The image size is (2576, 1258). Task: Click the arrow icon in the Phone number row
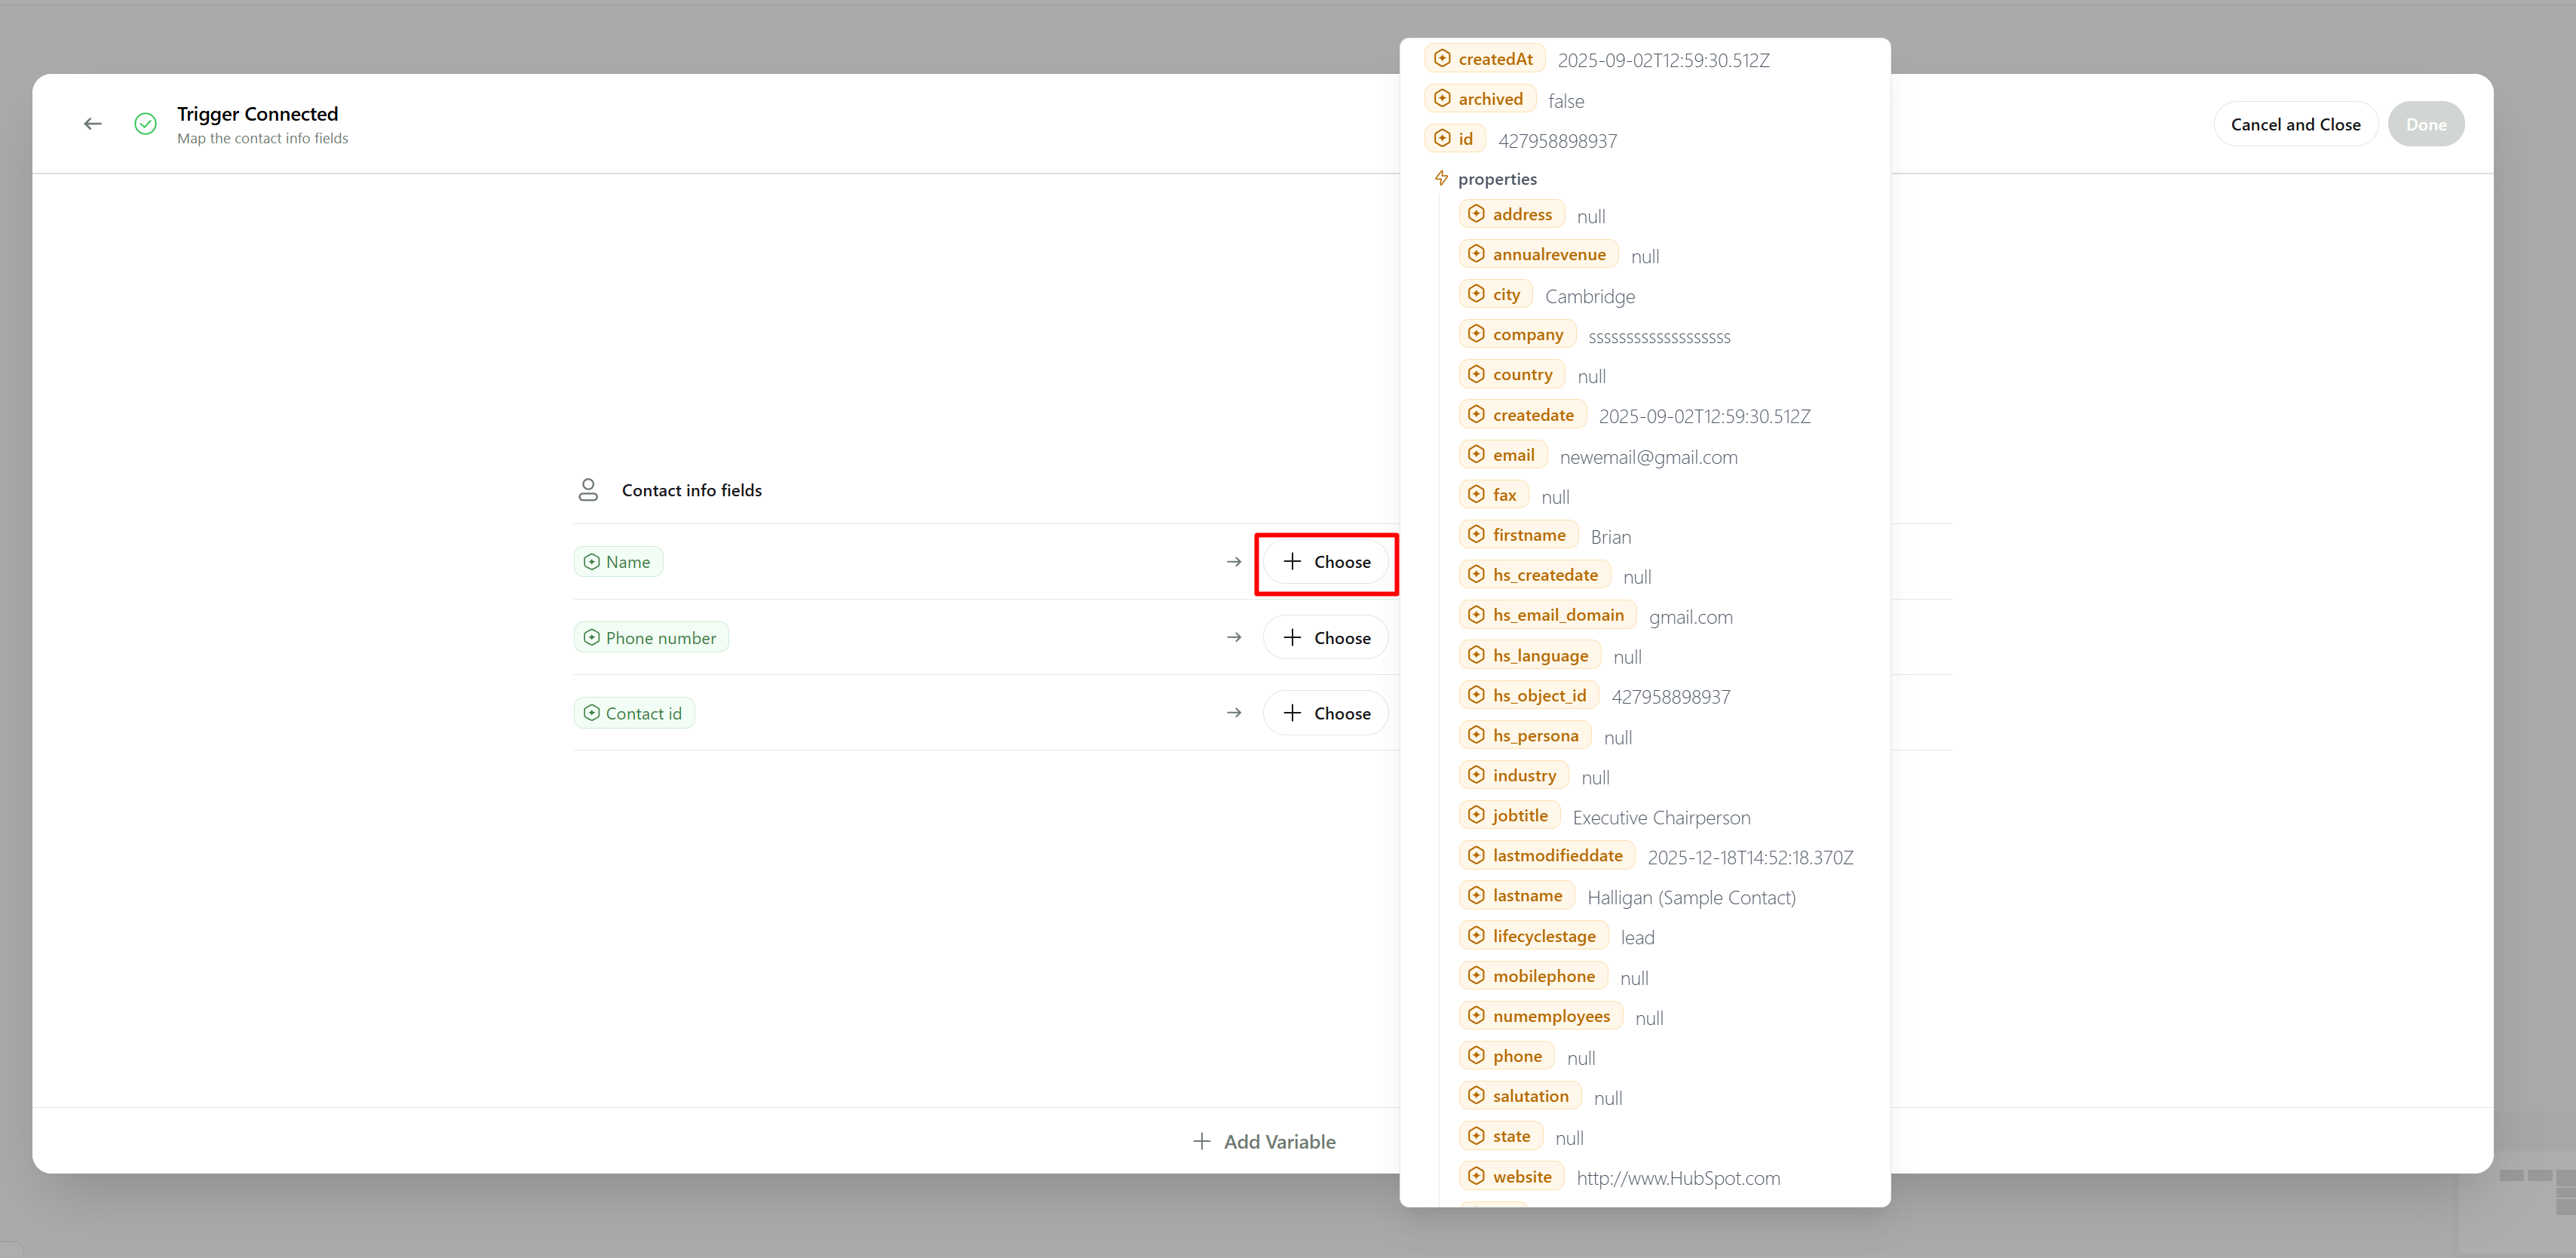coord(1234,637)
